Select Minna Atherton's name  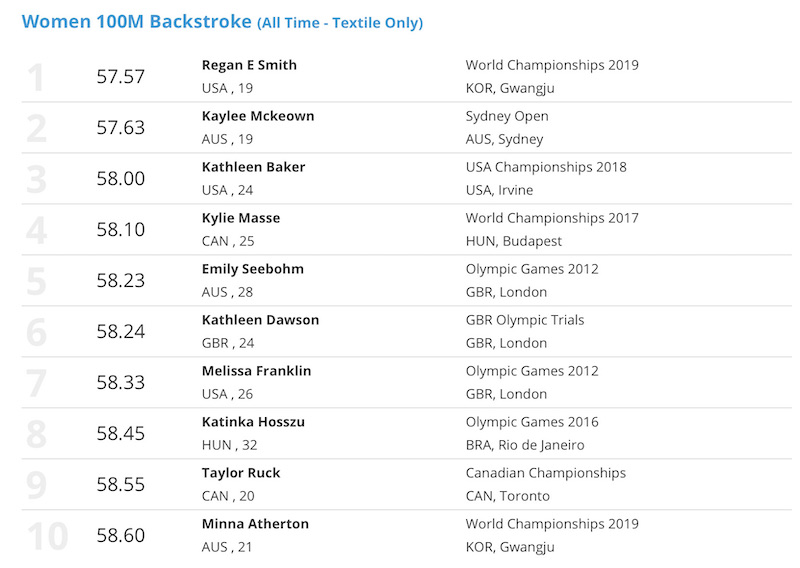[x=255, y=524]
